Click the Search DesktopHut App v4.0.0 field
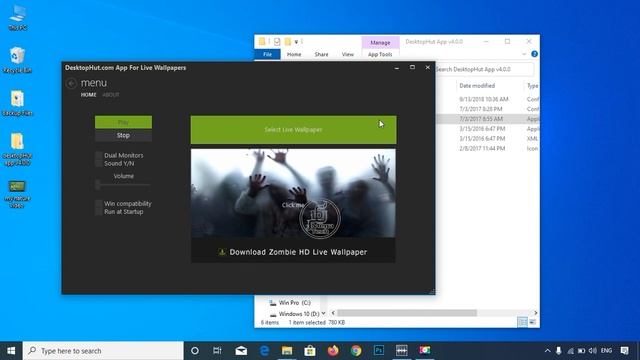640x360 pixels. [484, 69]
